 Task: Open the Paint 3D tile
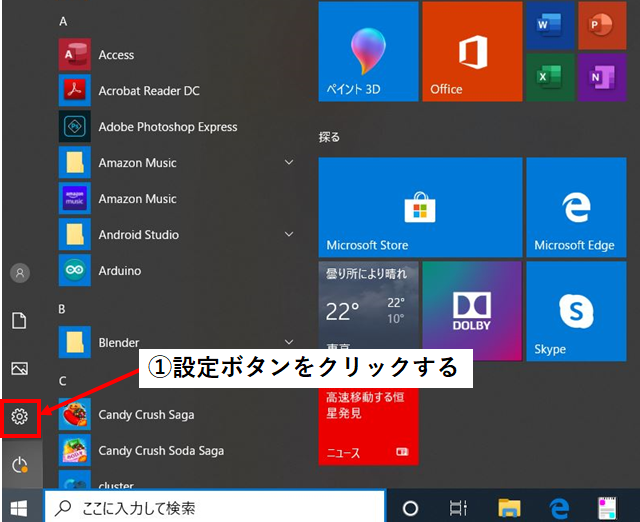368,51
